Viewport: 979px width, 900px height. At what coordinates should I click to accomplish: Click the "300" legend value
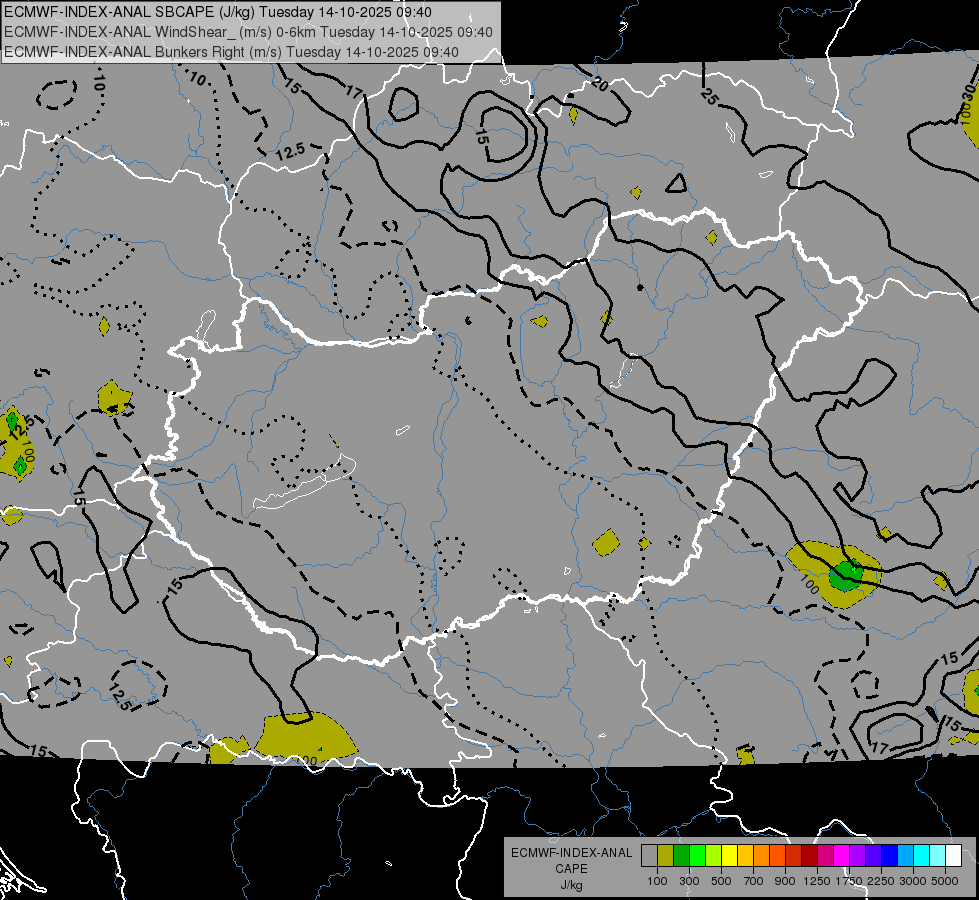[x=689, y=881]
